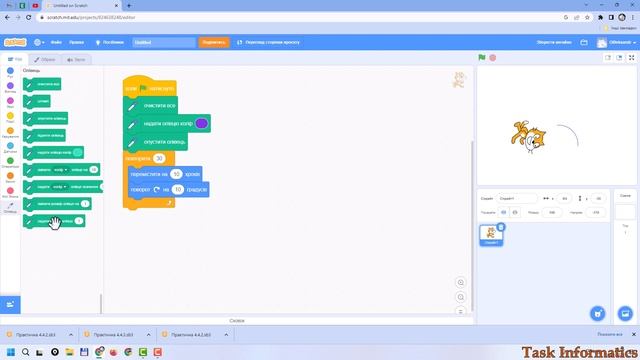Click the stage backdrop thumbnail
This screenshot has width=640, height=360.
click(625, 212)
